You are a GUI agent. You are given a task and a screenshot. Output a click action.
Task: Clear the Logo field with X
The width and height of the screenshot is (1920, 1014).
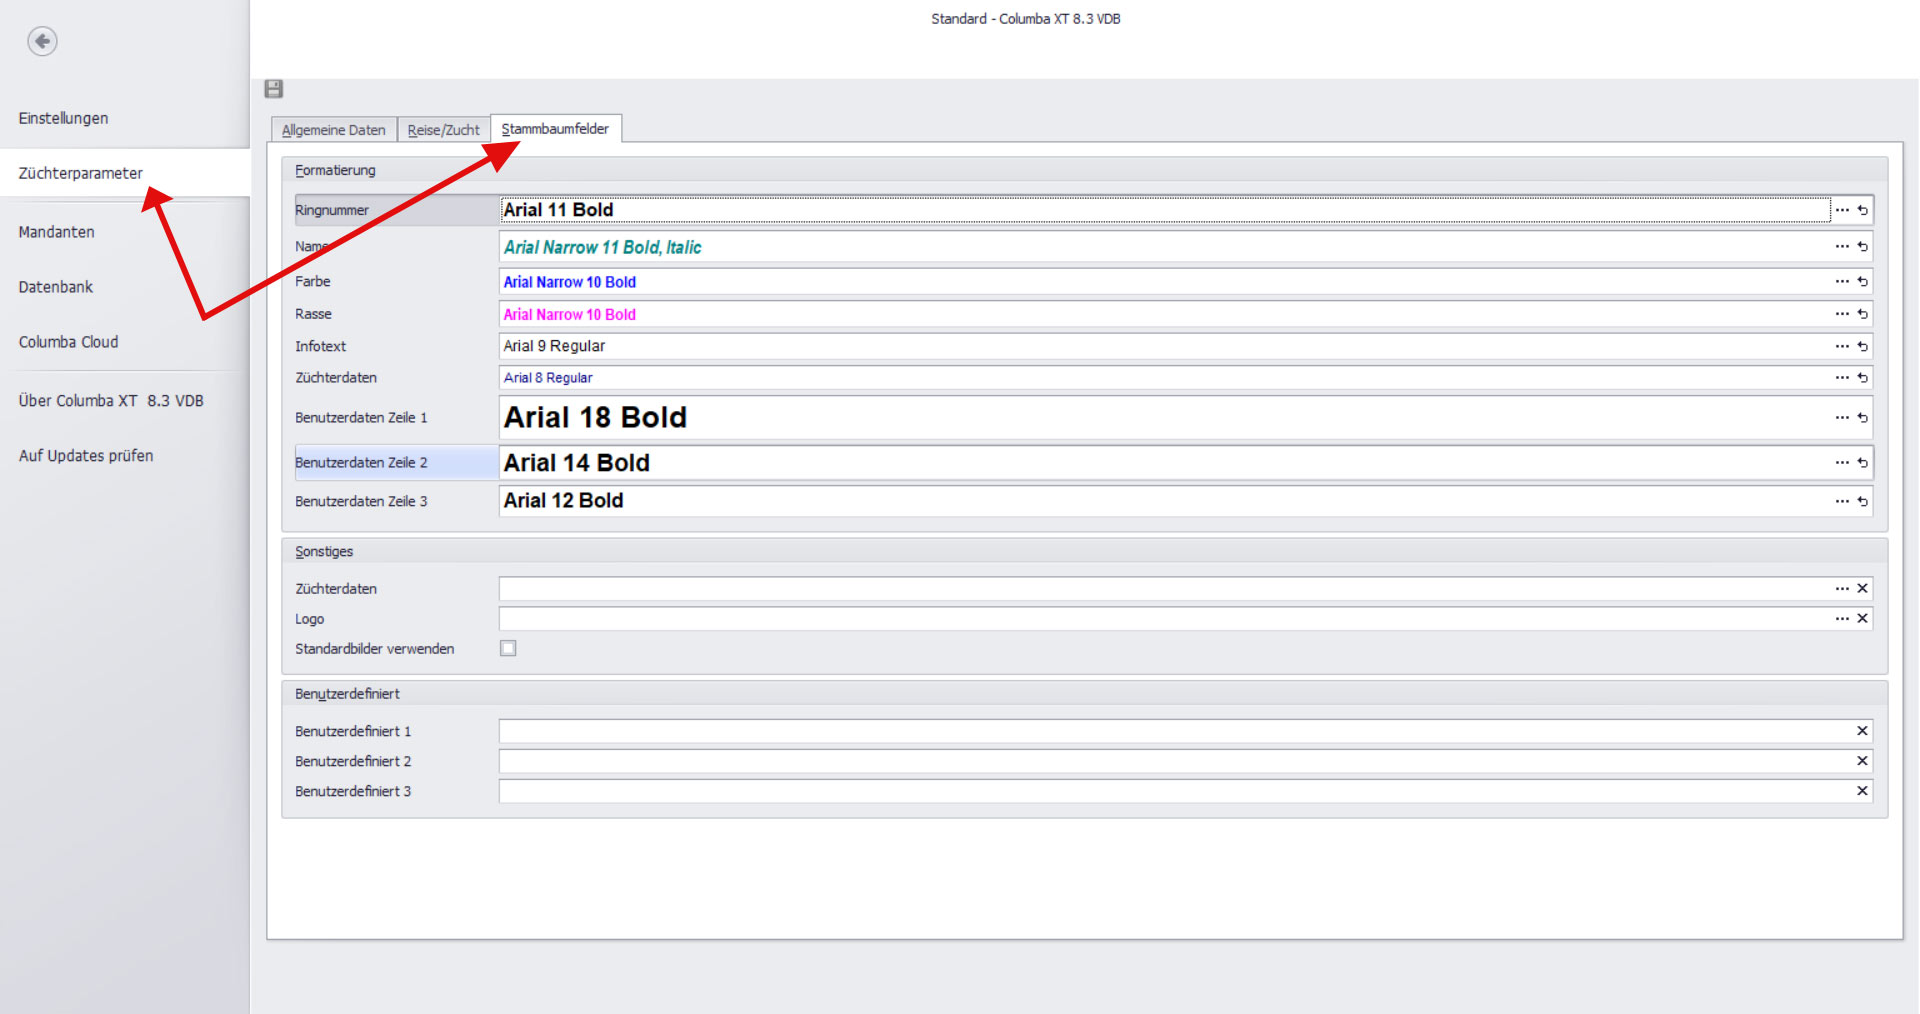click(1862, 619)
